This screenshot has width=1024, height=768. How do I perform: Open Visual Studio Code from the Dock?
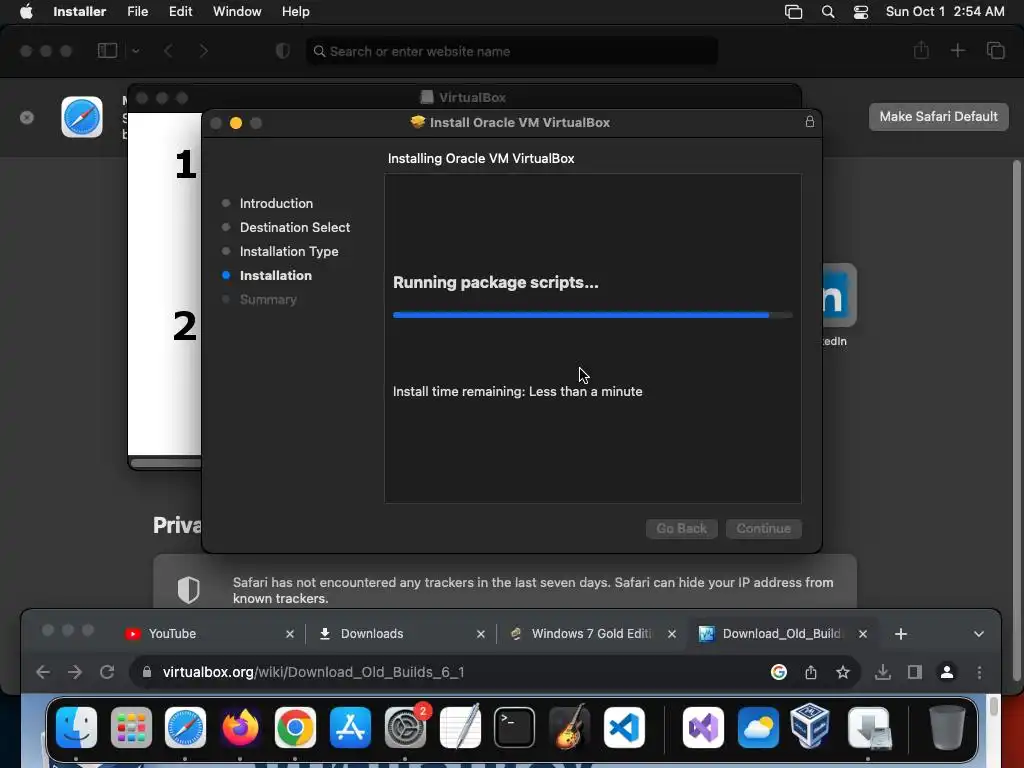(624, 727)
